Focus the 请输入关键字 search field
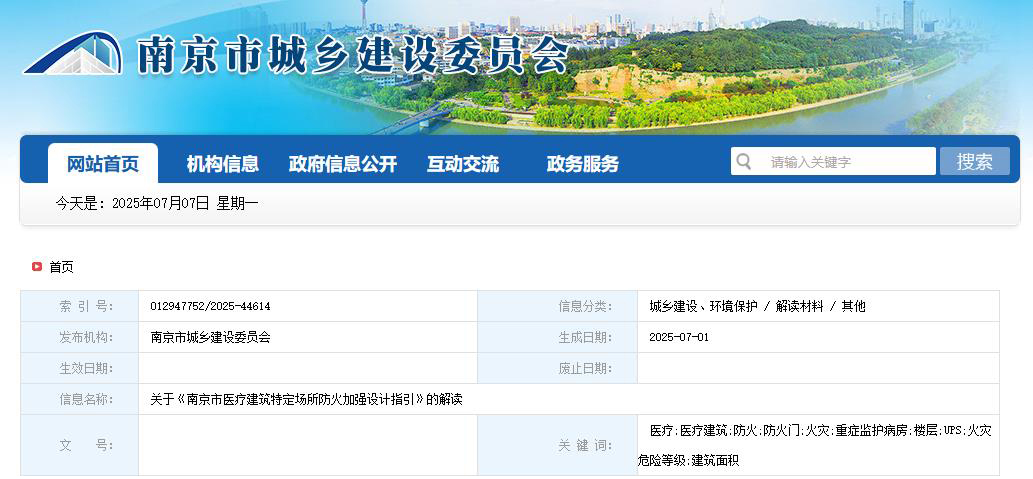Screen dimensions: 1033x479 (x=833, y=161)
